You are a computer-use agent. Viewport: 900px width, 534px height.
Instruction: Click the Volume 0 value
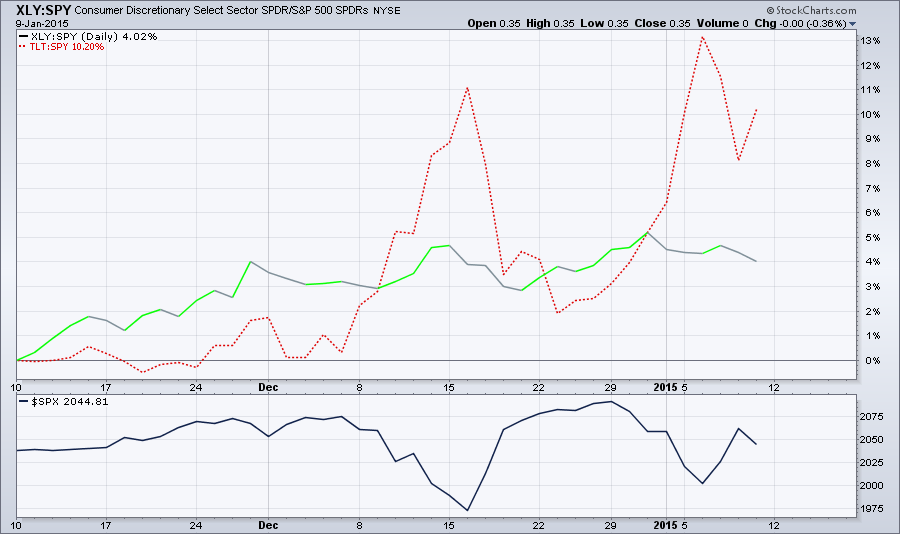coord(723,24)
